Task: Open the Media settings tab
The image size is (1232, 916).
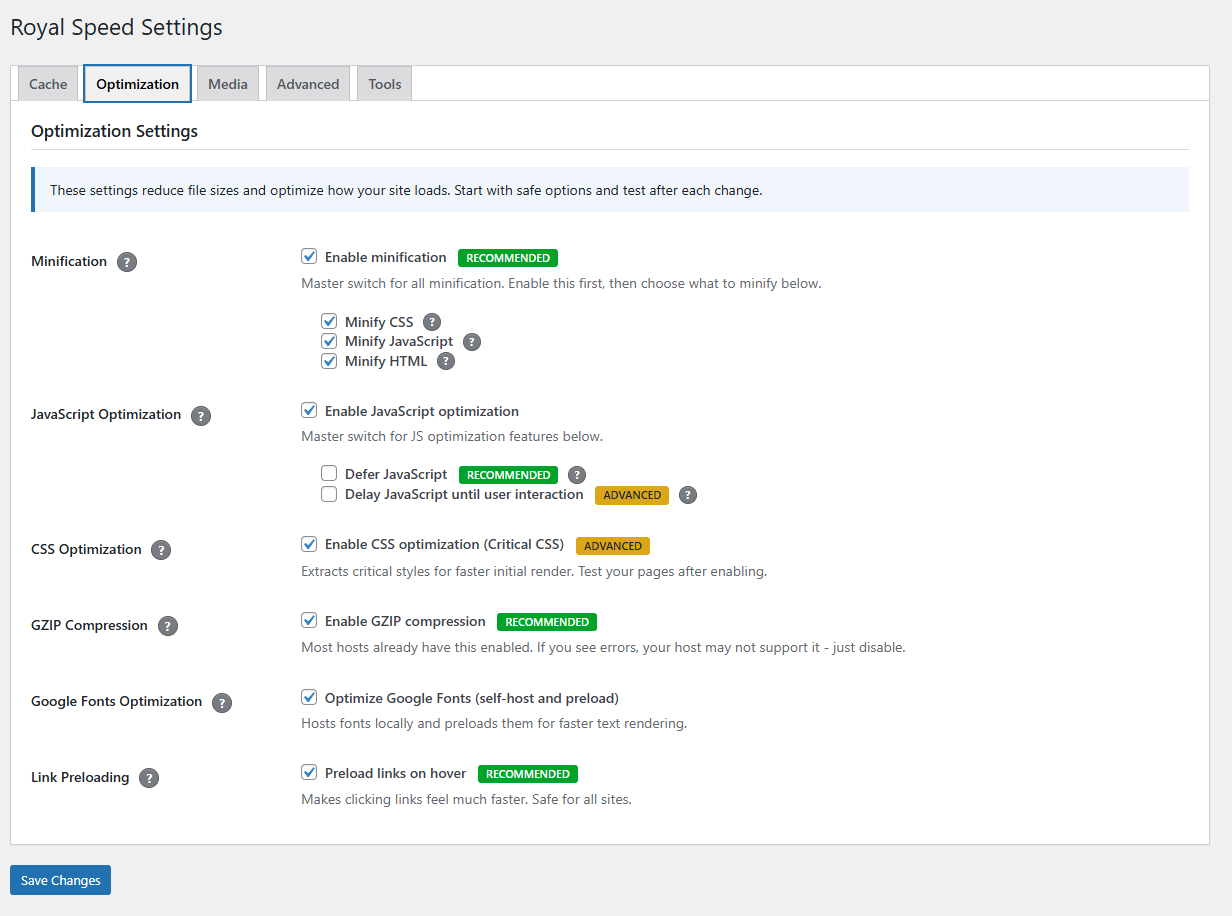Action: pyautogui.click(x=227, y=83)
